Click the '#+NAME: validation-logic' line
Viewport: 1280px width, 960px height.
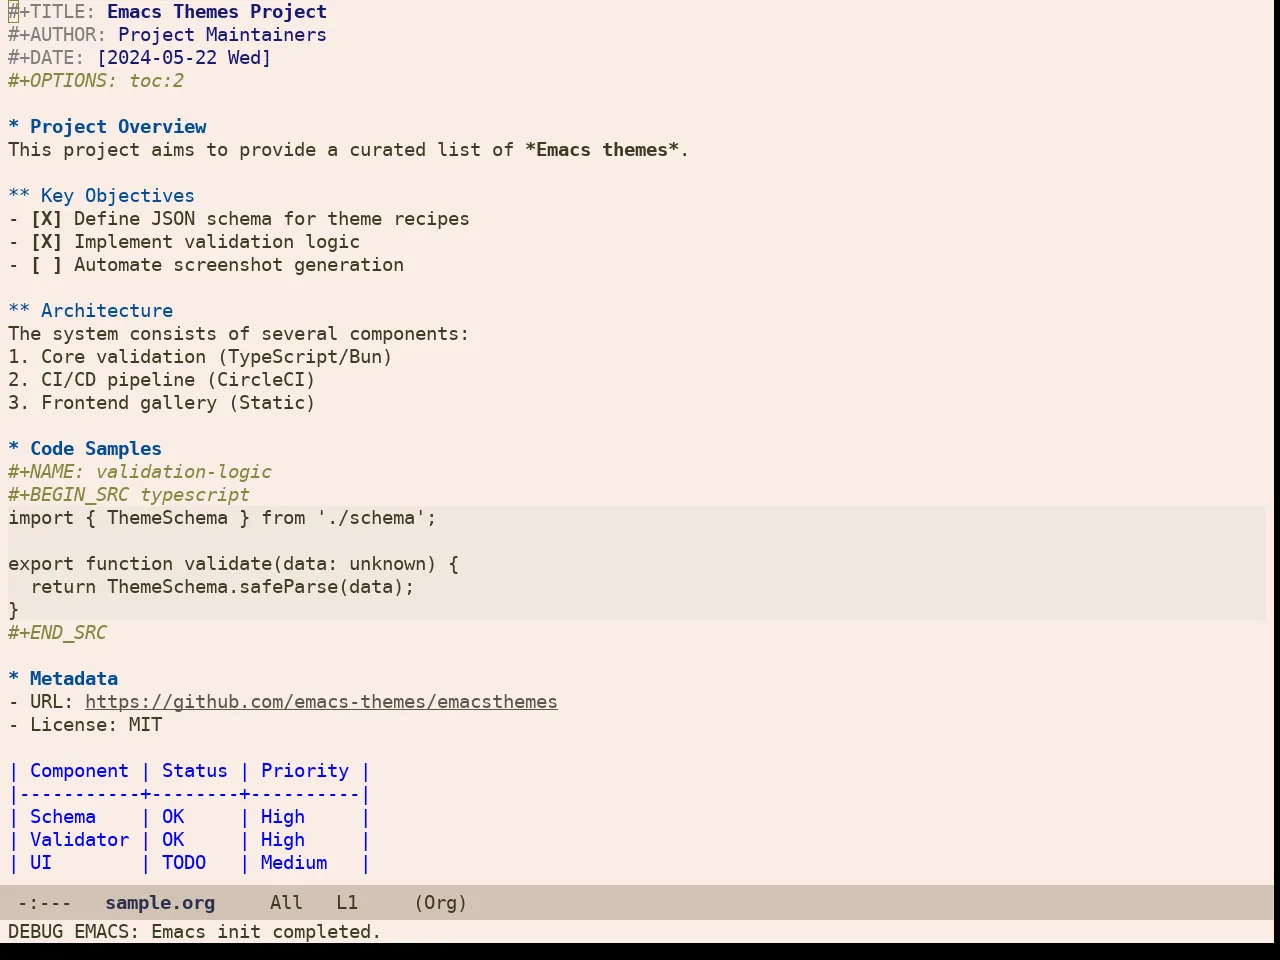(140, 472)
